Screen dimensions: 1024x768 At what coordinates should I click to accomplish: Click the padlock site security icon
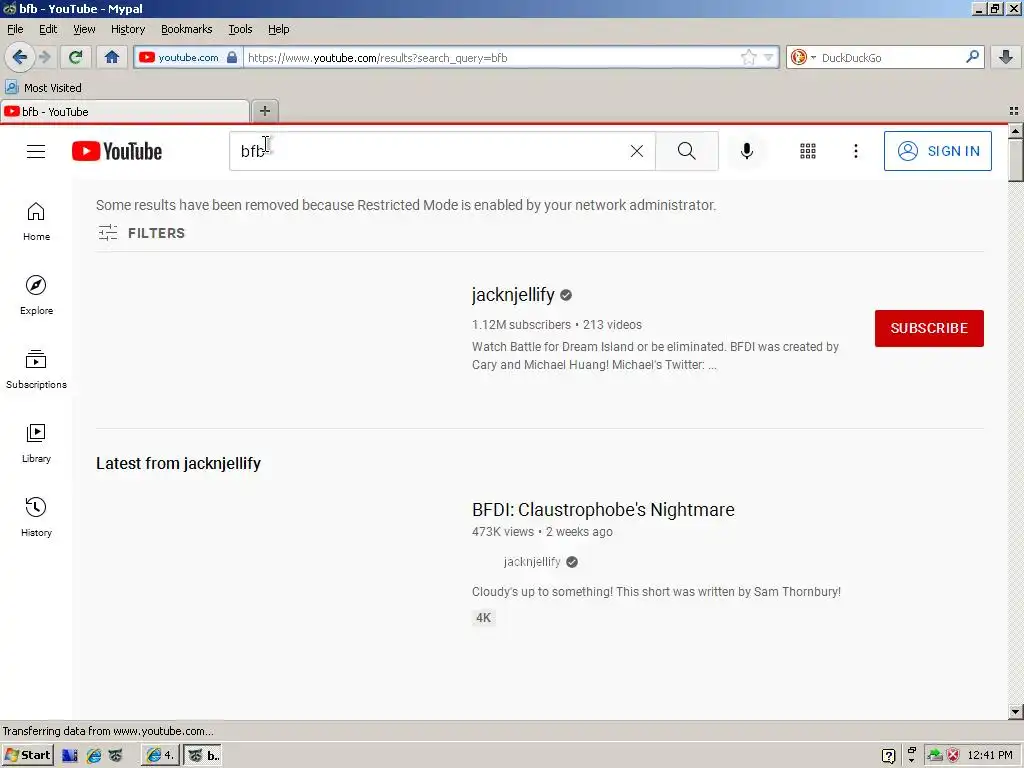click(x=232, y=57)
